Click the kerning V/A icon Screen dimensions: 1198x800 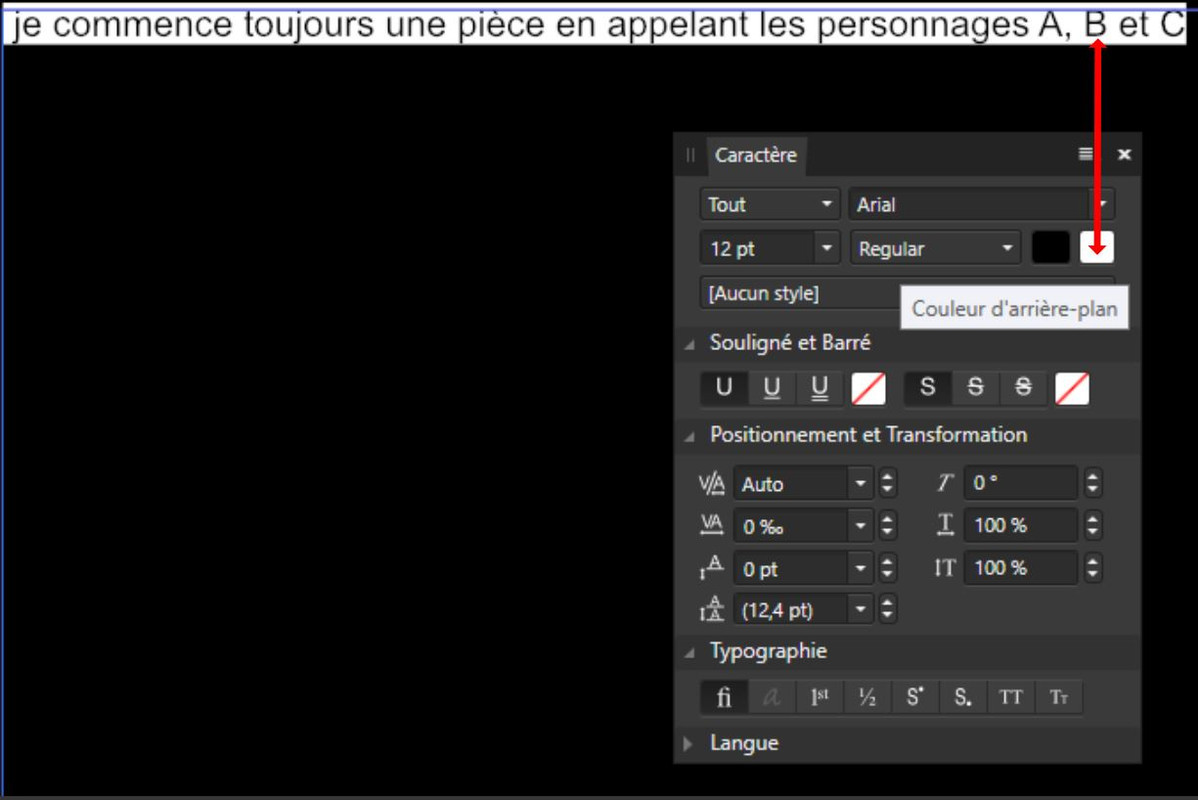coord(712,484)
